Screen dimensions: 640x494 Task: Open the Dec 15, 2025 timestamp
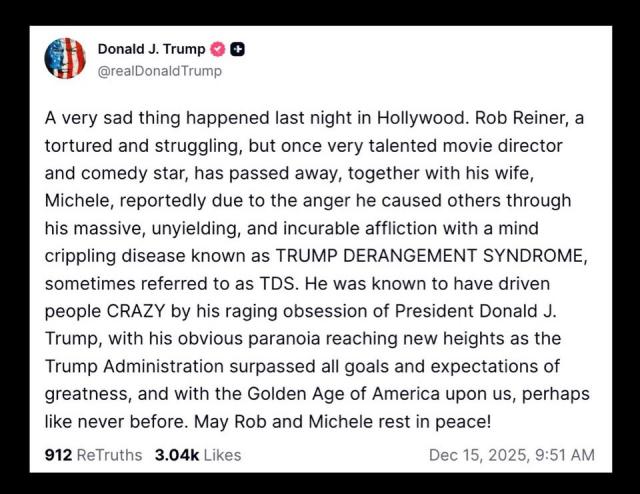coord(475,455)
